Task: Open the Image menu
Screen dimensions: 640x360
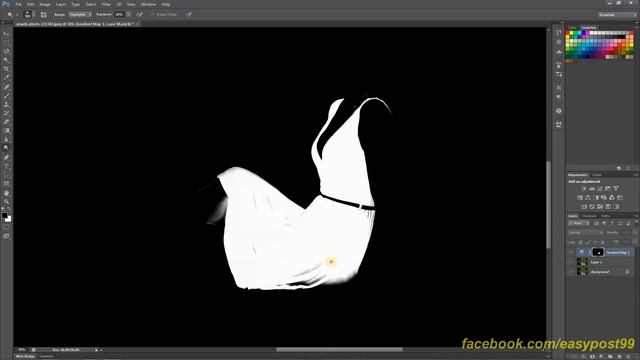Action: [x=45, y=4]
